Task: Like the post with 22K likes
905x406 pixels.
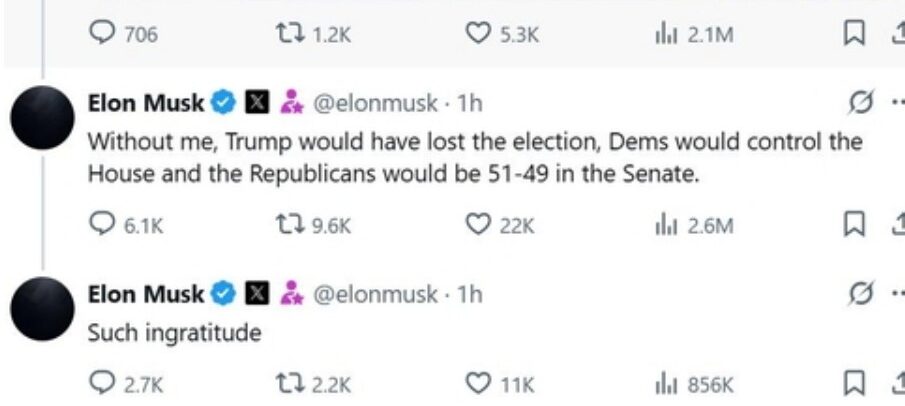Action: (x=479, y=225)
